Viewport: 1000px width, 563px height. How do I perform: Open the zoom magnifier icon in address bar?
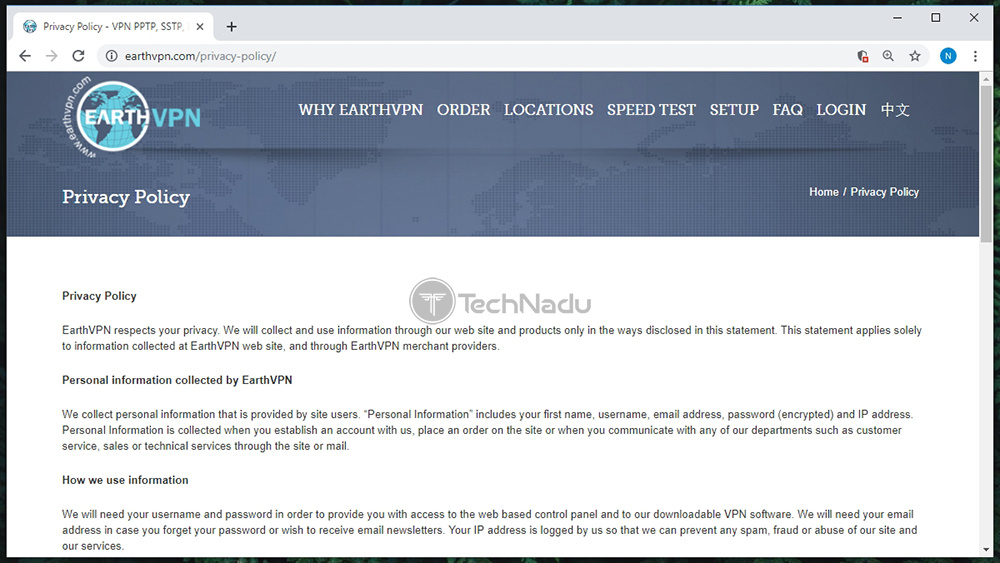888,56
